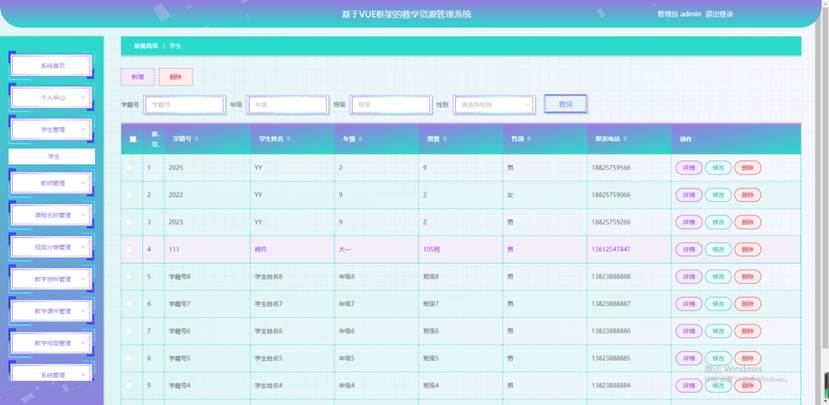Check the checkbox for row 4 (111)
The height and width of the screenshot is (405, 829).
point(129,249)
